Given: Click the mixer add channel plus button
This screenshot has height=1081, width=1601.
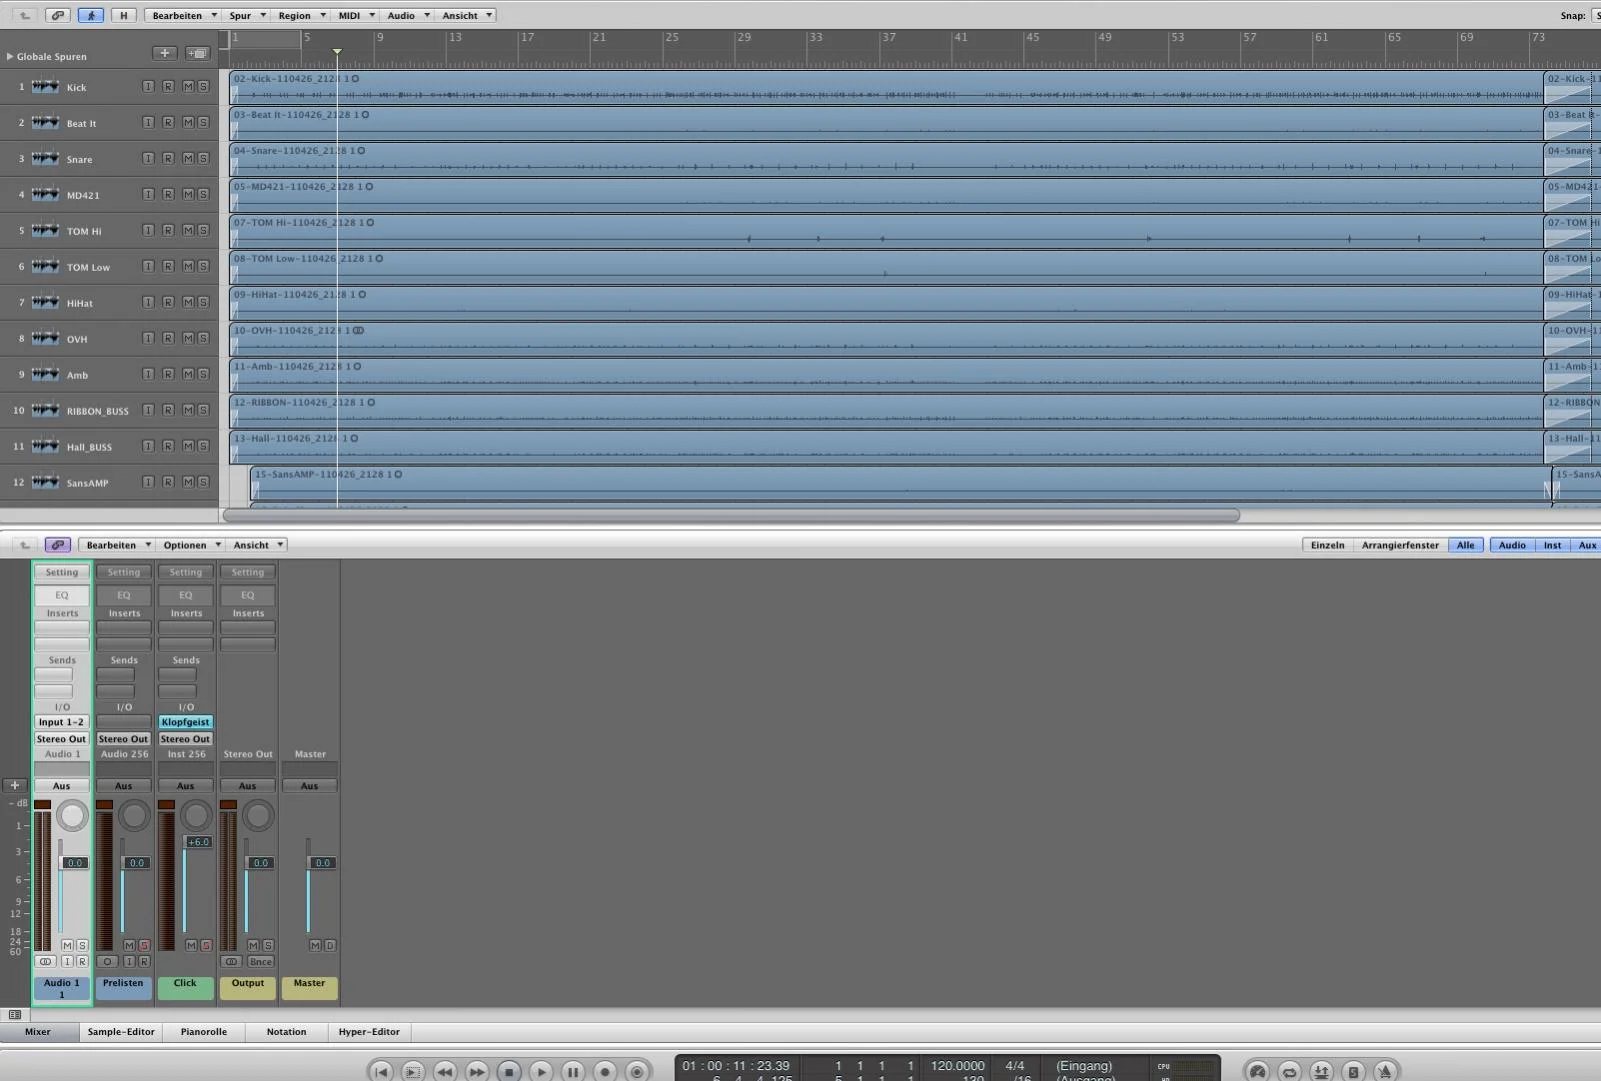Looking at the screenshot, I should click(x=15, y=786).
